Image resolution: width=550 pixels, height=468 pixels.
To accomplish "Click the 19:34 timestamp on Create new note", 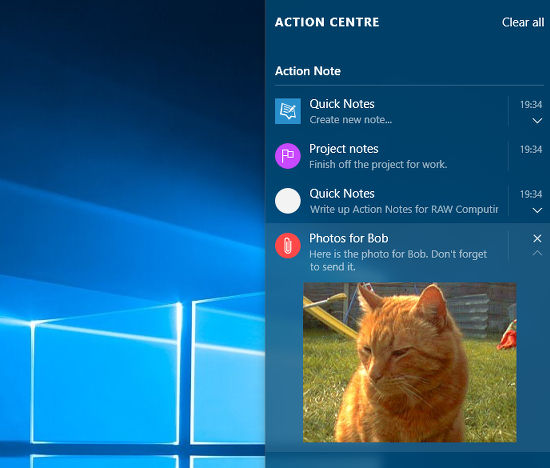I will [531, 105].
